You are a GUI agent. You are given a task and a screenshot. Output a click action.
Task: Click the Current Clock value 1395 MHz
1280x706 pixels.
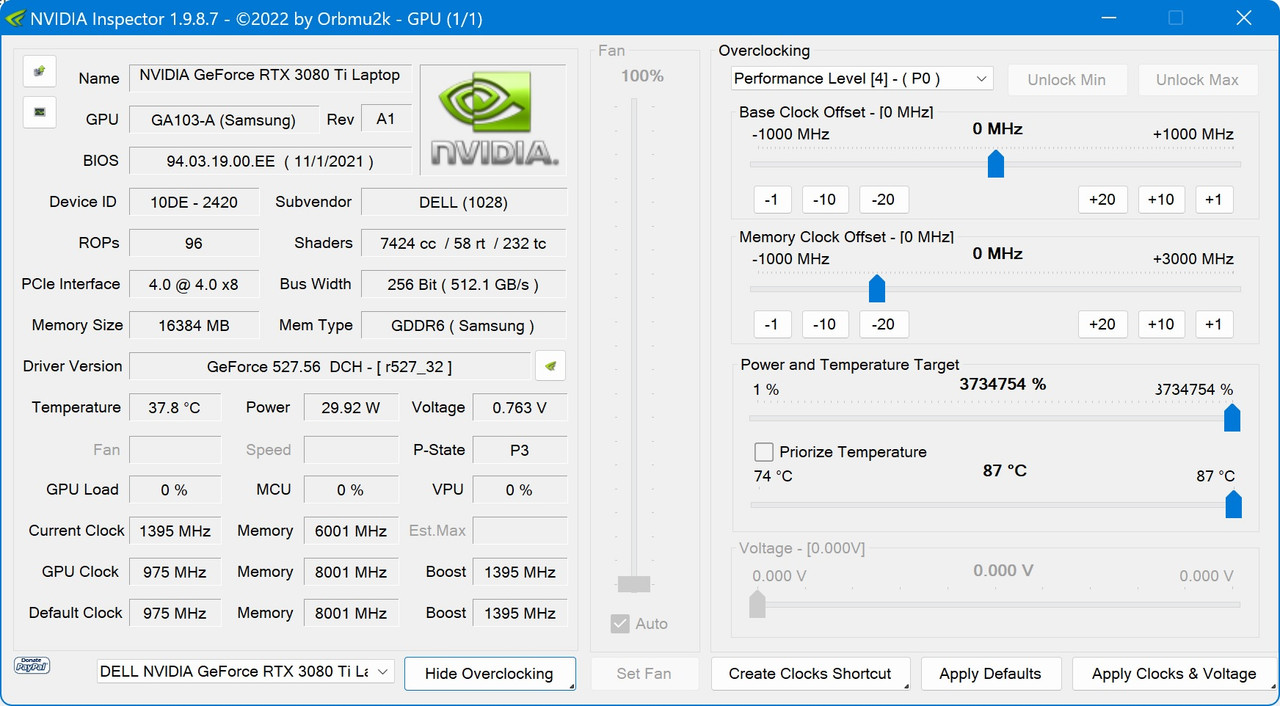[x=175, y=531]
